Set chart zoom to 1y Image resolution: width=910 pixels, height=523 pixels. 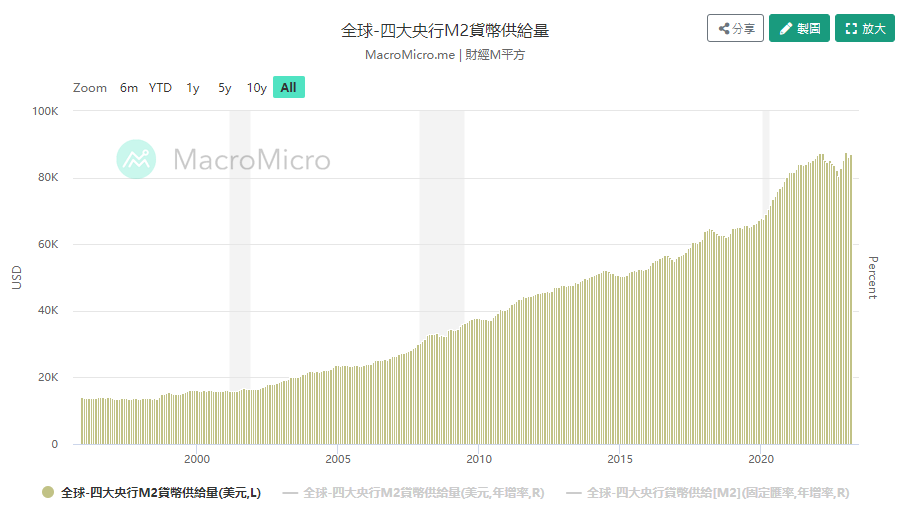(x=192, y=88)
